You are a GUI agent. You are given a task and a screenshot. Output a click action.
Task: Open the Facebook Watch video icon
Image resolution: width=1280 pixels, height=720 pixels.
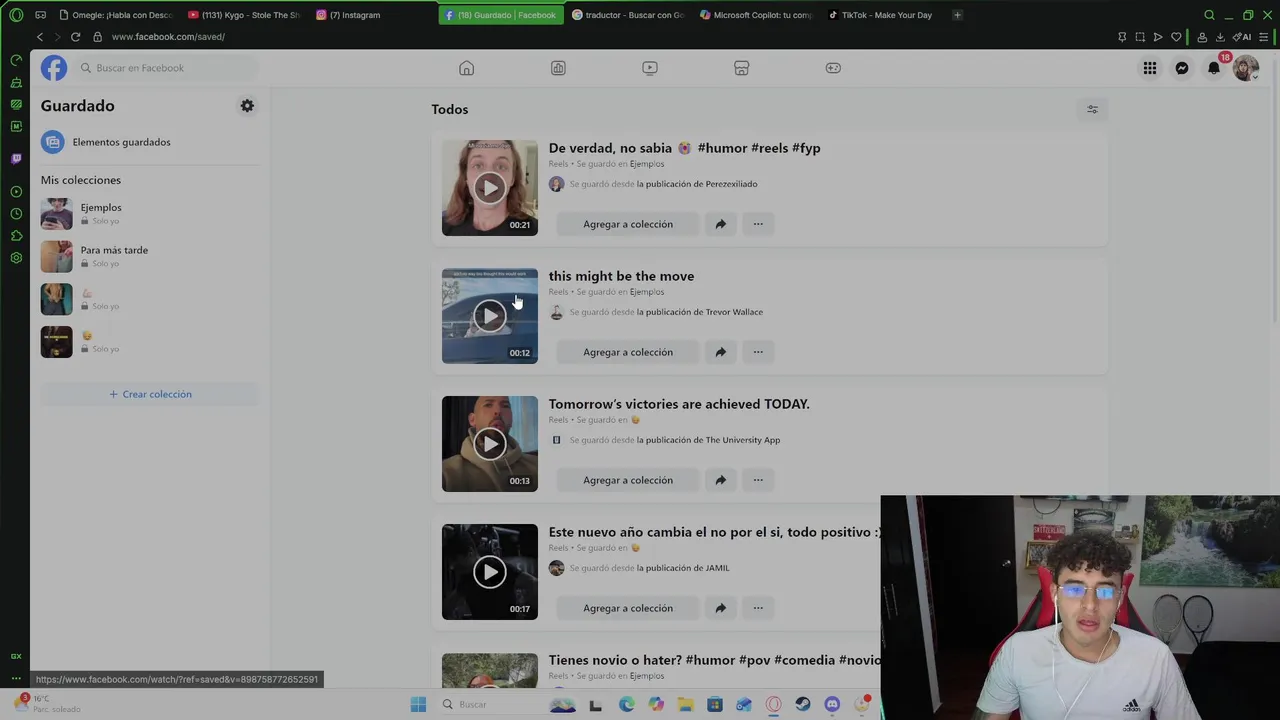pyautogui.click(x=650, y=68)
